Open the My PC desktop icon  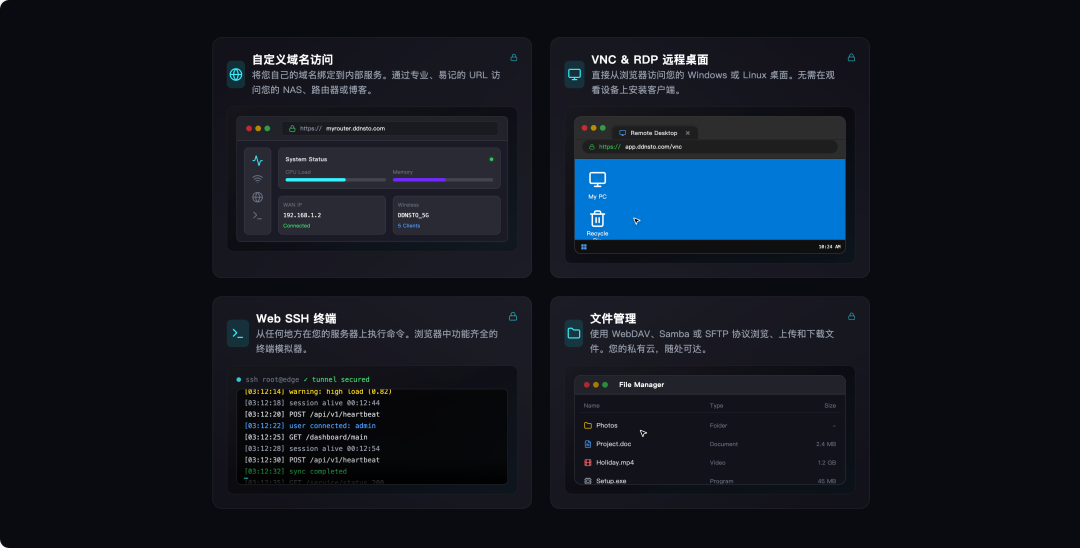click(597, 184)
